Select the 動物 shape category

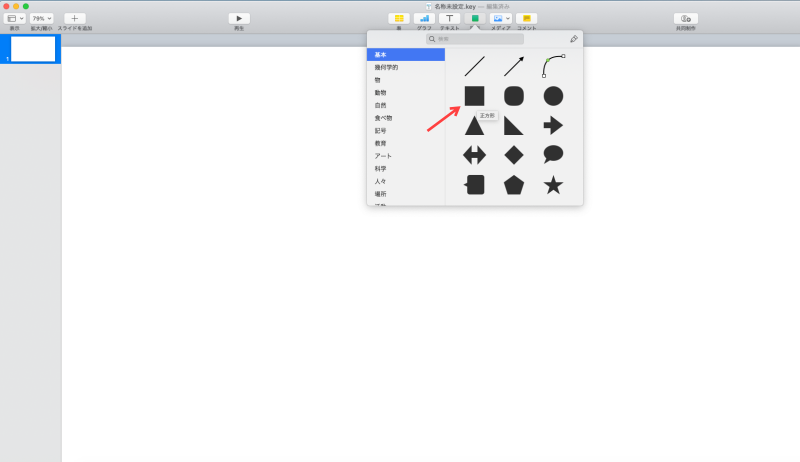[380, 92]
